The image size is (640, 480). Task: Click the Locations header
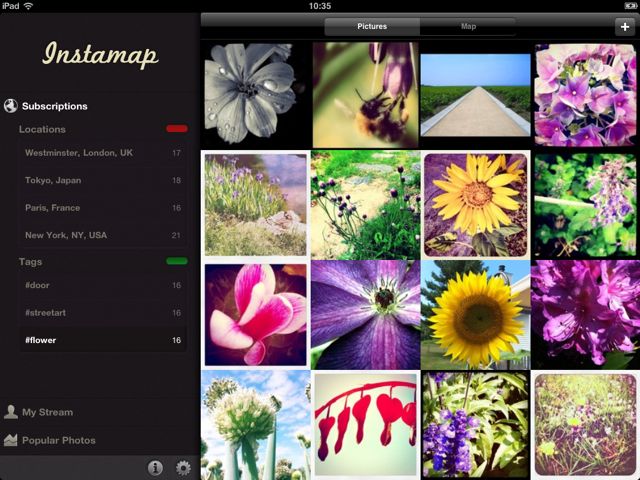coord(42,129)
